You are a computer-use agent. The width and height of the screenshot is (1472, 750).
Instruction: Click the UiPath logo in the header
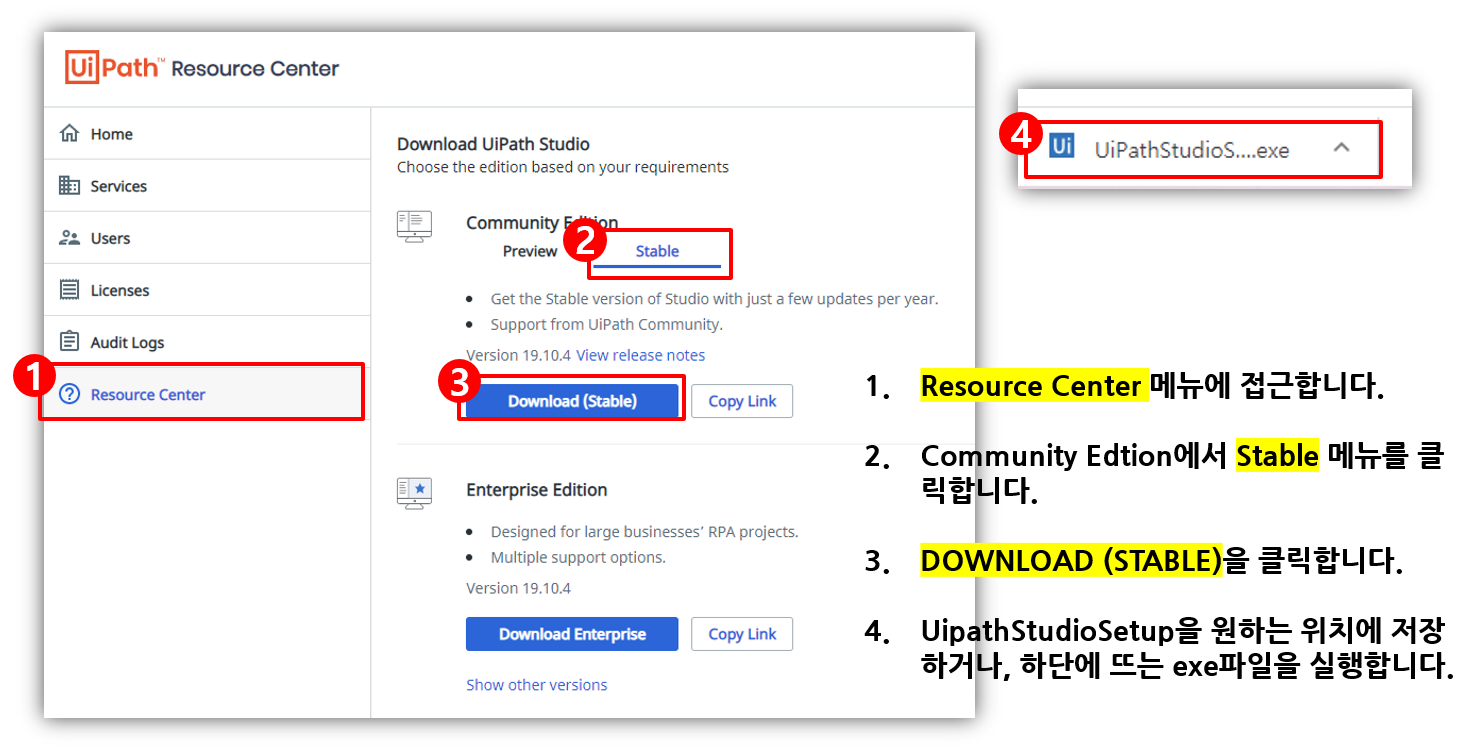(x=115, y=68)
